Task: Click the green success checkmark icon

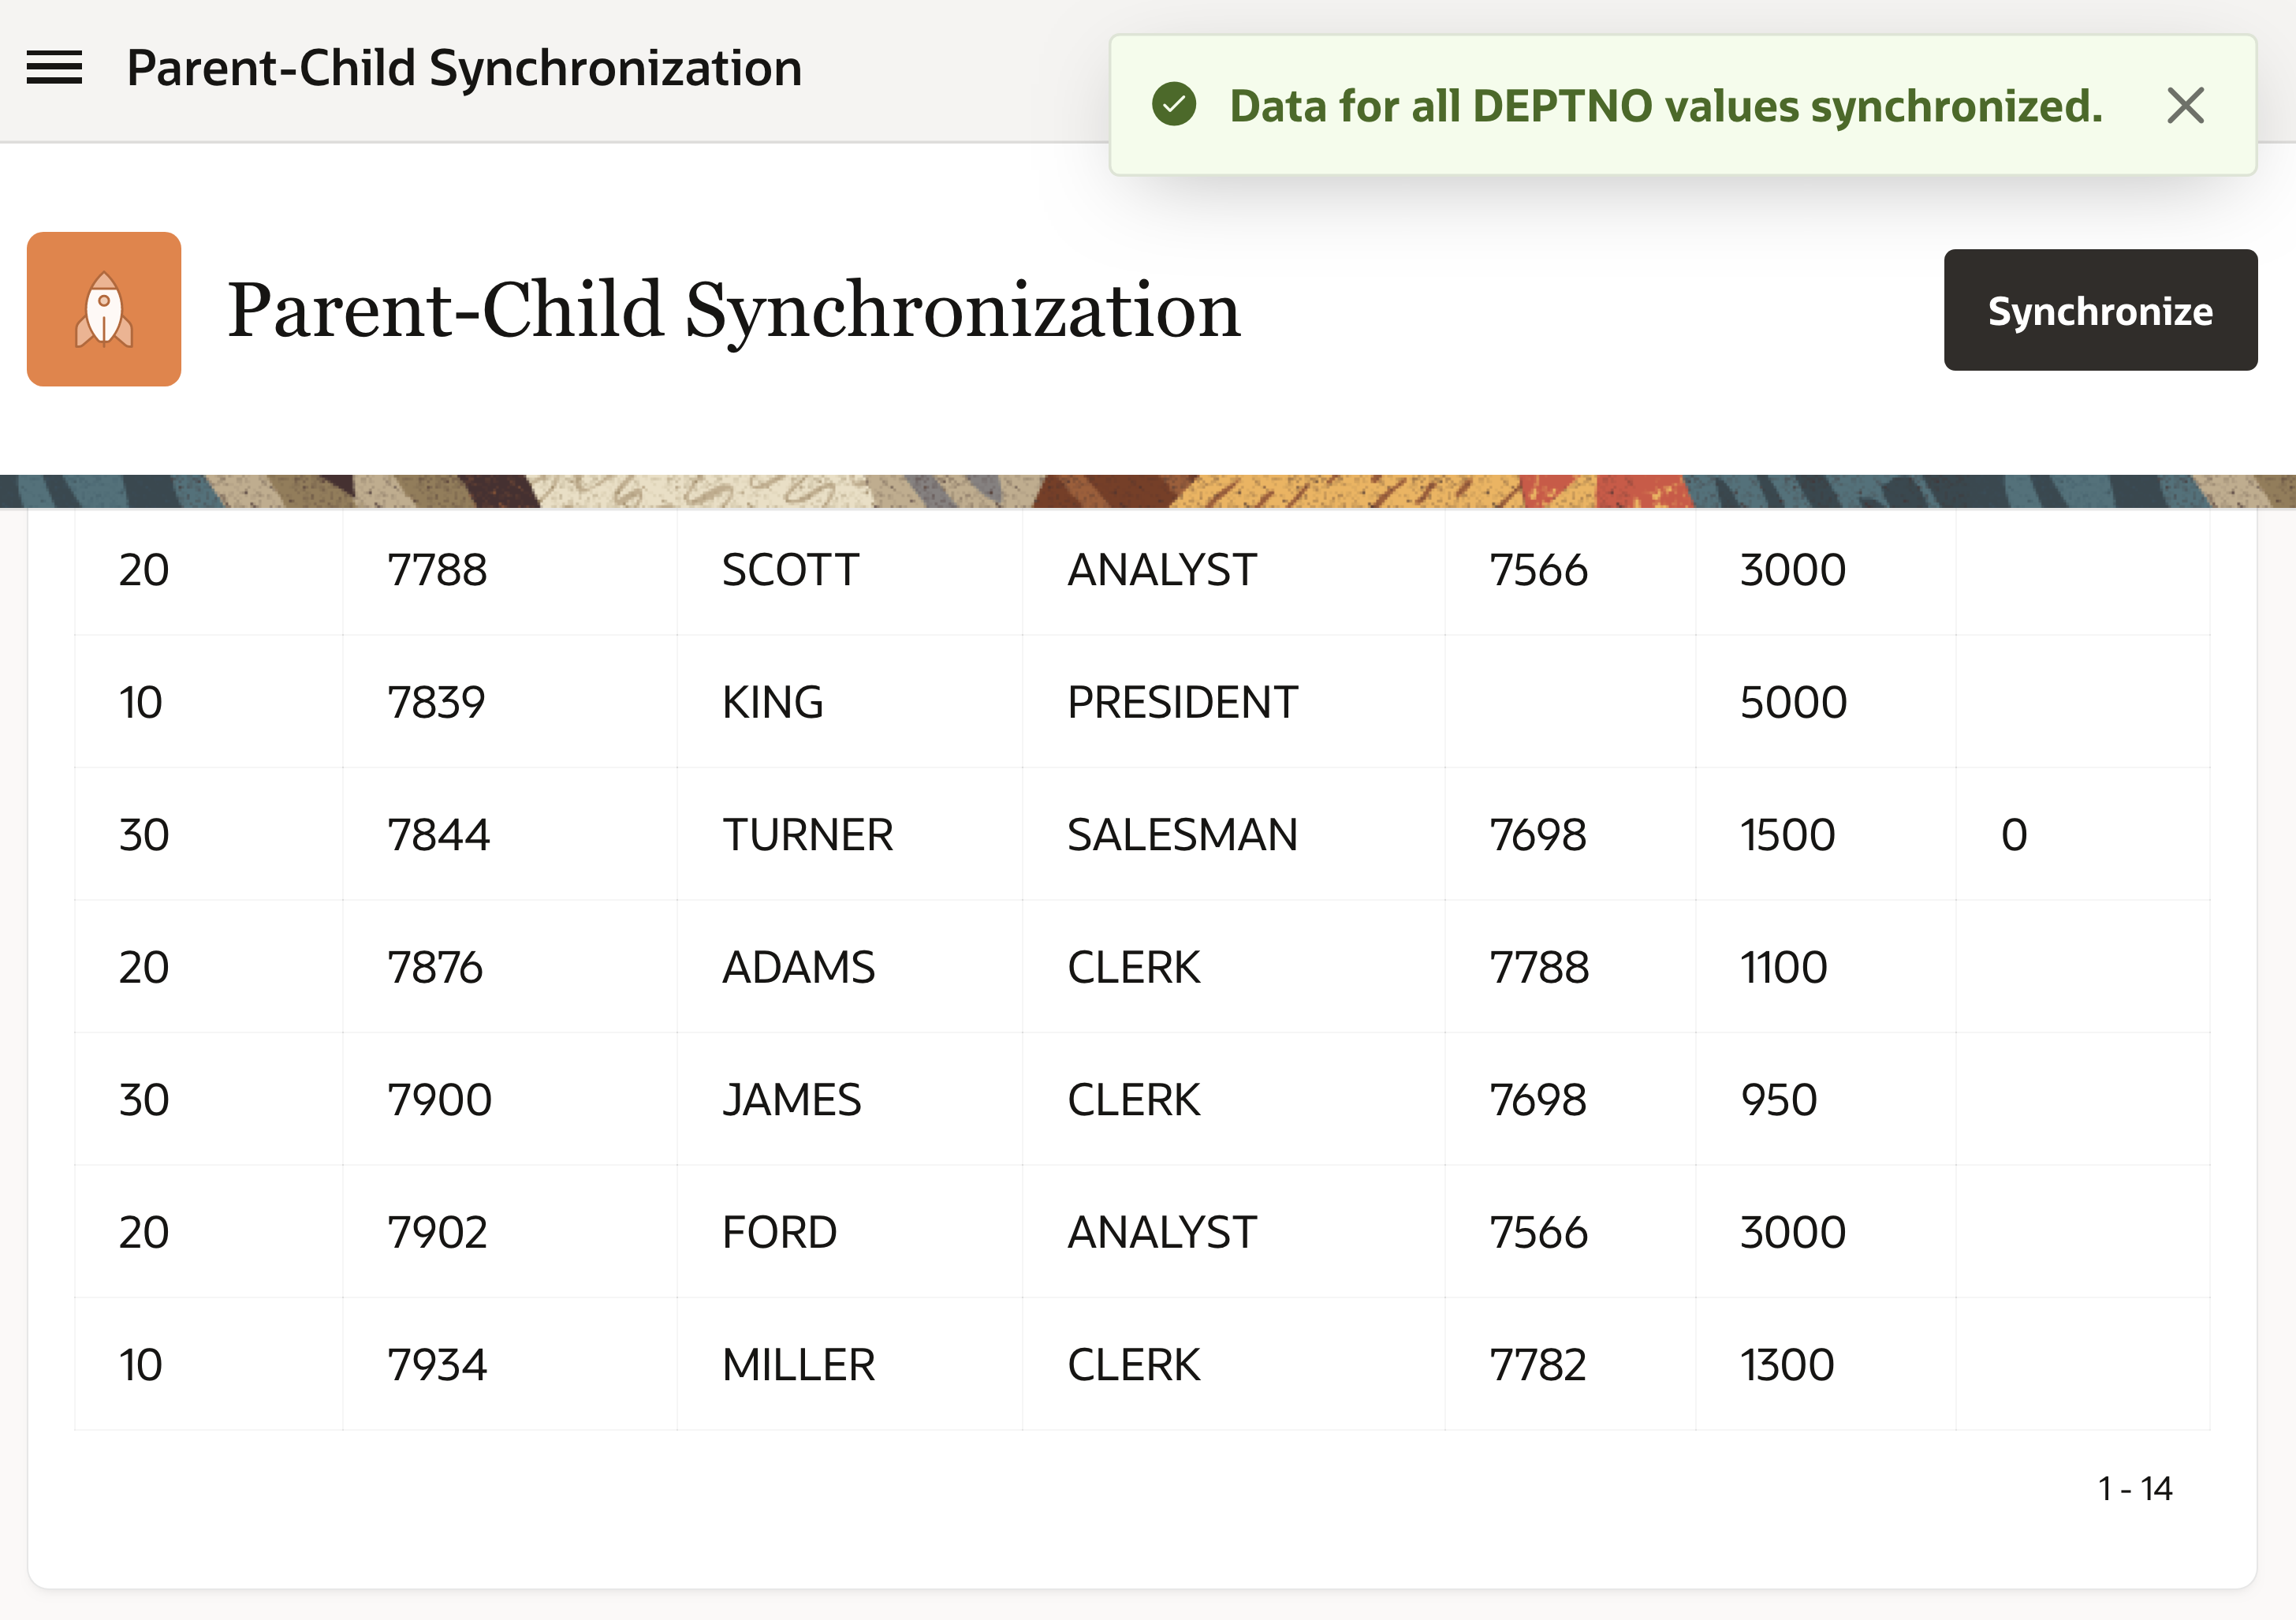Action: 1176,105
